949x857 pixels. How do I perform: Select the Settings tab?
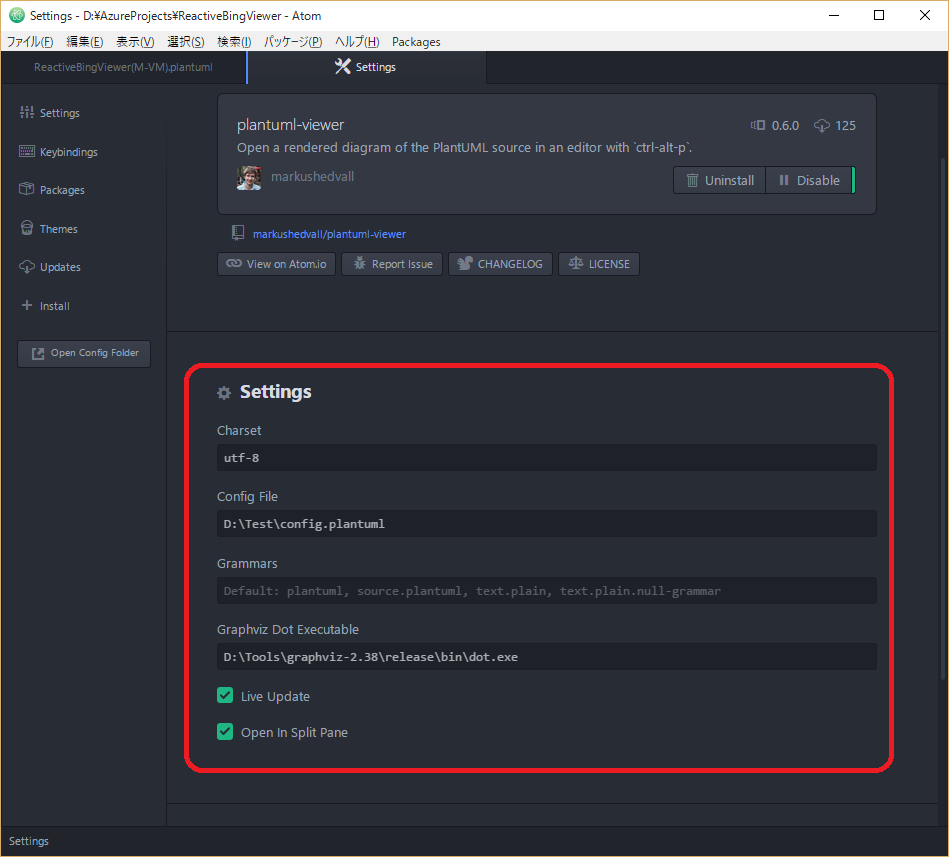point(367,67)
